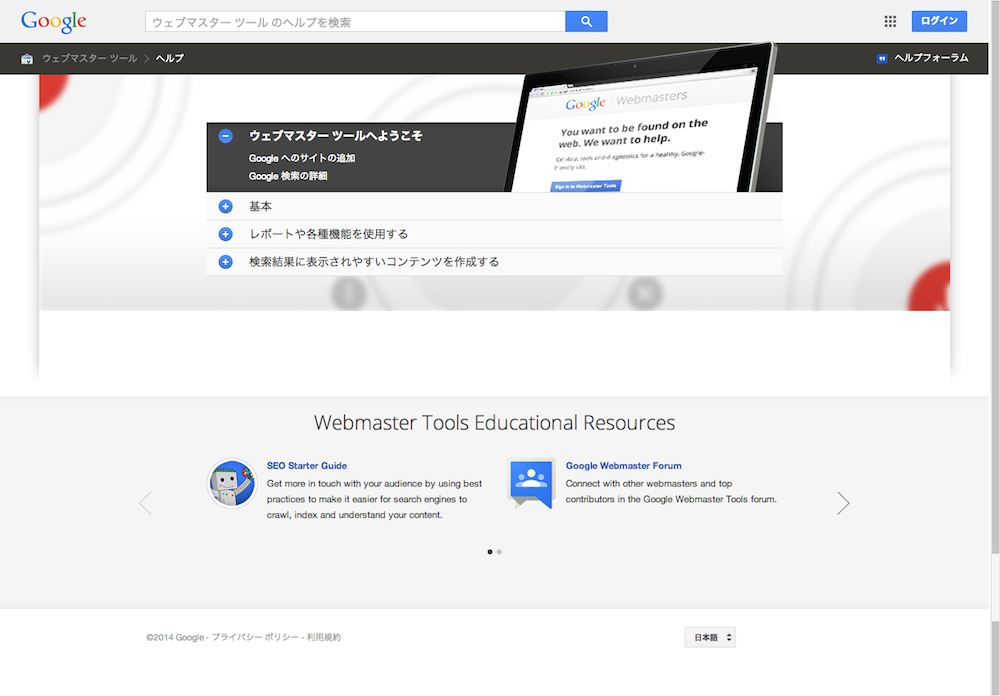Viewport: 1000px width, 696px height.
Task: Expand the 検索結果に表示されやすいコンテンツを作成する section
Action: point(226,262)
